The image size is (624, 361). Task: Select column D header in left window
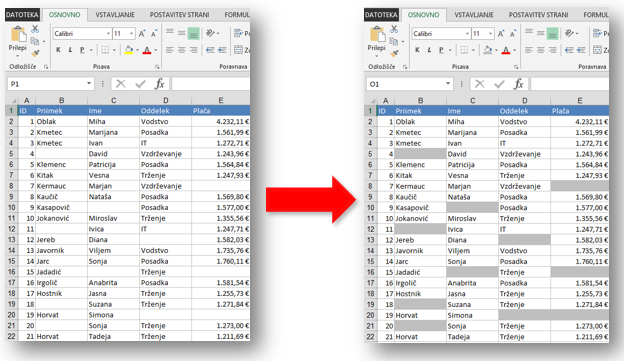166,100
